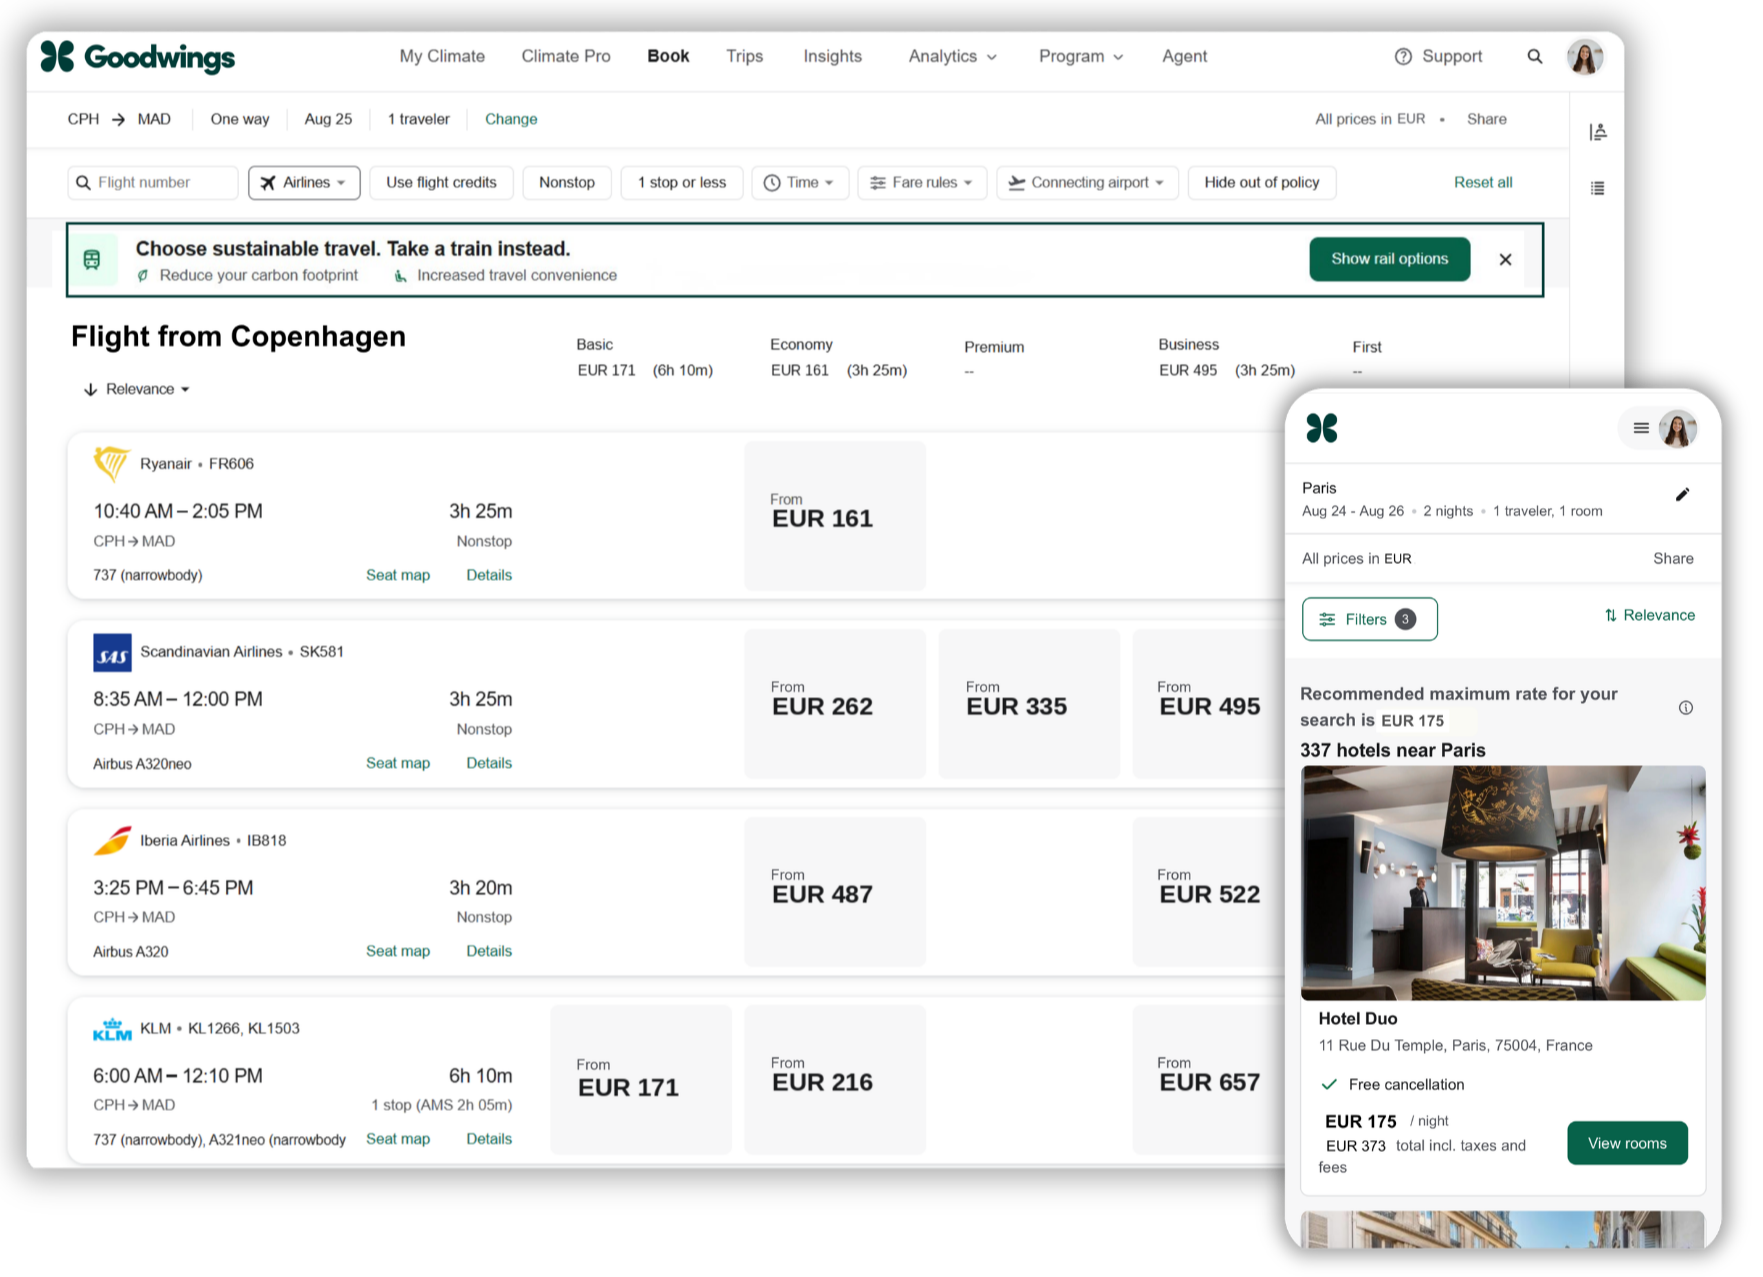Toggle the 1 stop or less filter

pyautogui.click(x=682, y=183)
